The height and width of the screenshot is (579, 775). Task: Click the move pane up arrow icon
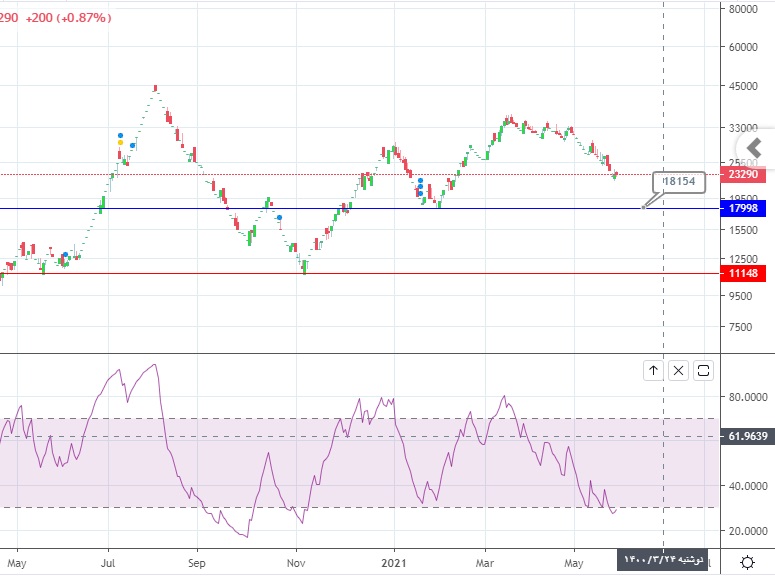point(653,370)
